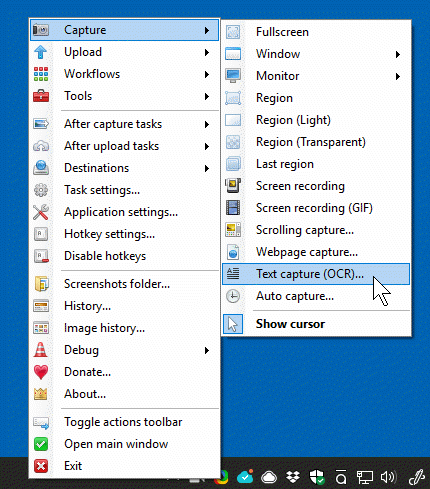Toggle actions toolbar menu entry
This screenshot has height=489, width=430.
(124, 422)
